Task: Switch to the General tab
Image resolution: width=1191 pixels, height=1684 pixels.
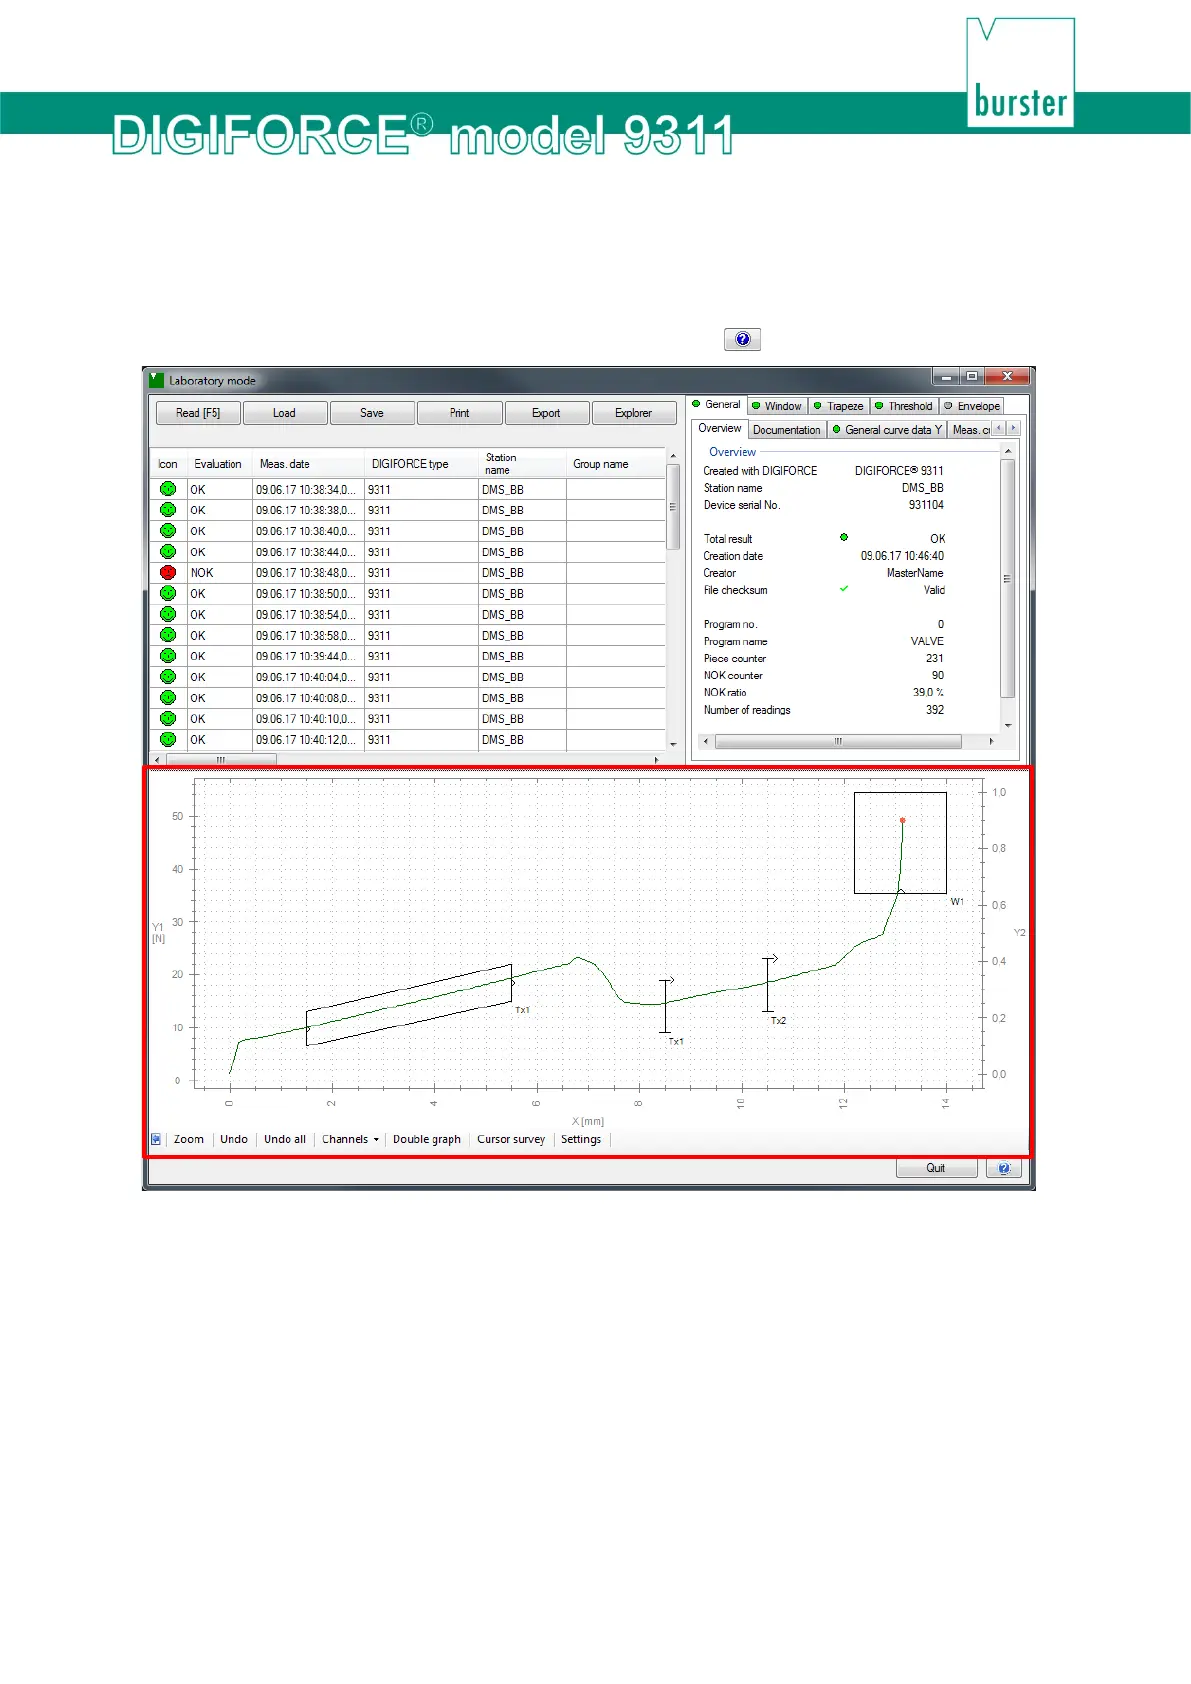Action: [x=717, y=405]
